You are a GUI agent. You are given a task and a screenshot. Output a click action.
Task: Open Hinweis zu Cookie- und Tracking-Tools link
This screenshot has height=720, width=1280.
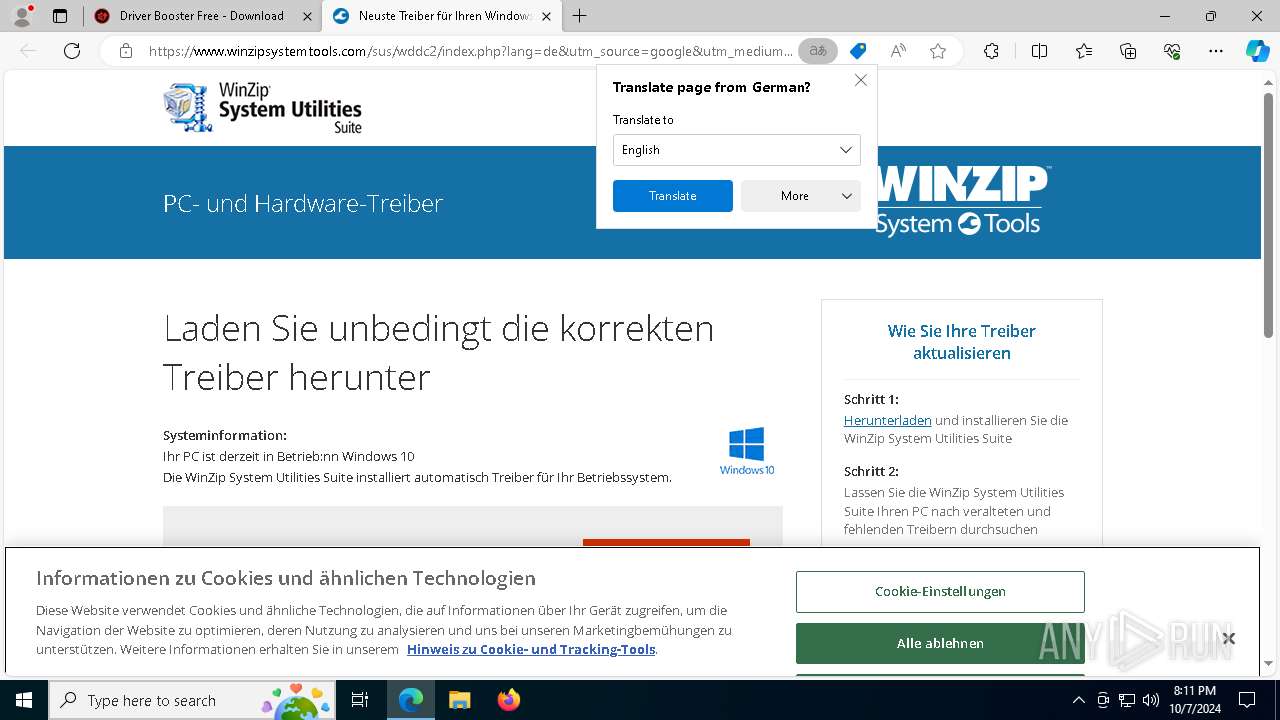point(531,650)
